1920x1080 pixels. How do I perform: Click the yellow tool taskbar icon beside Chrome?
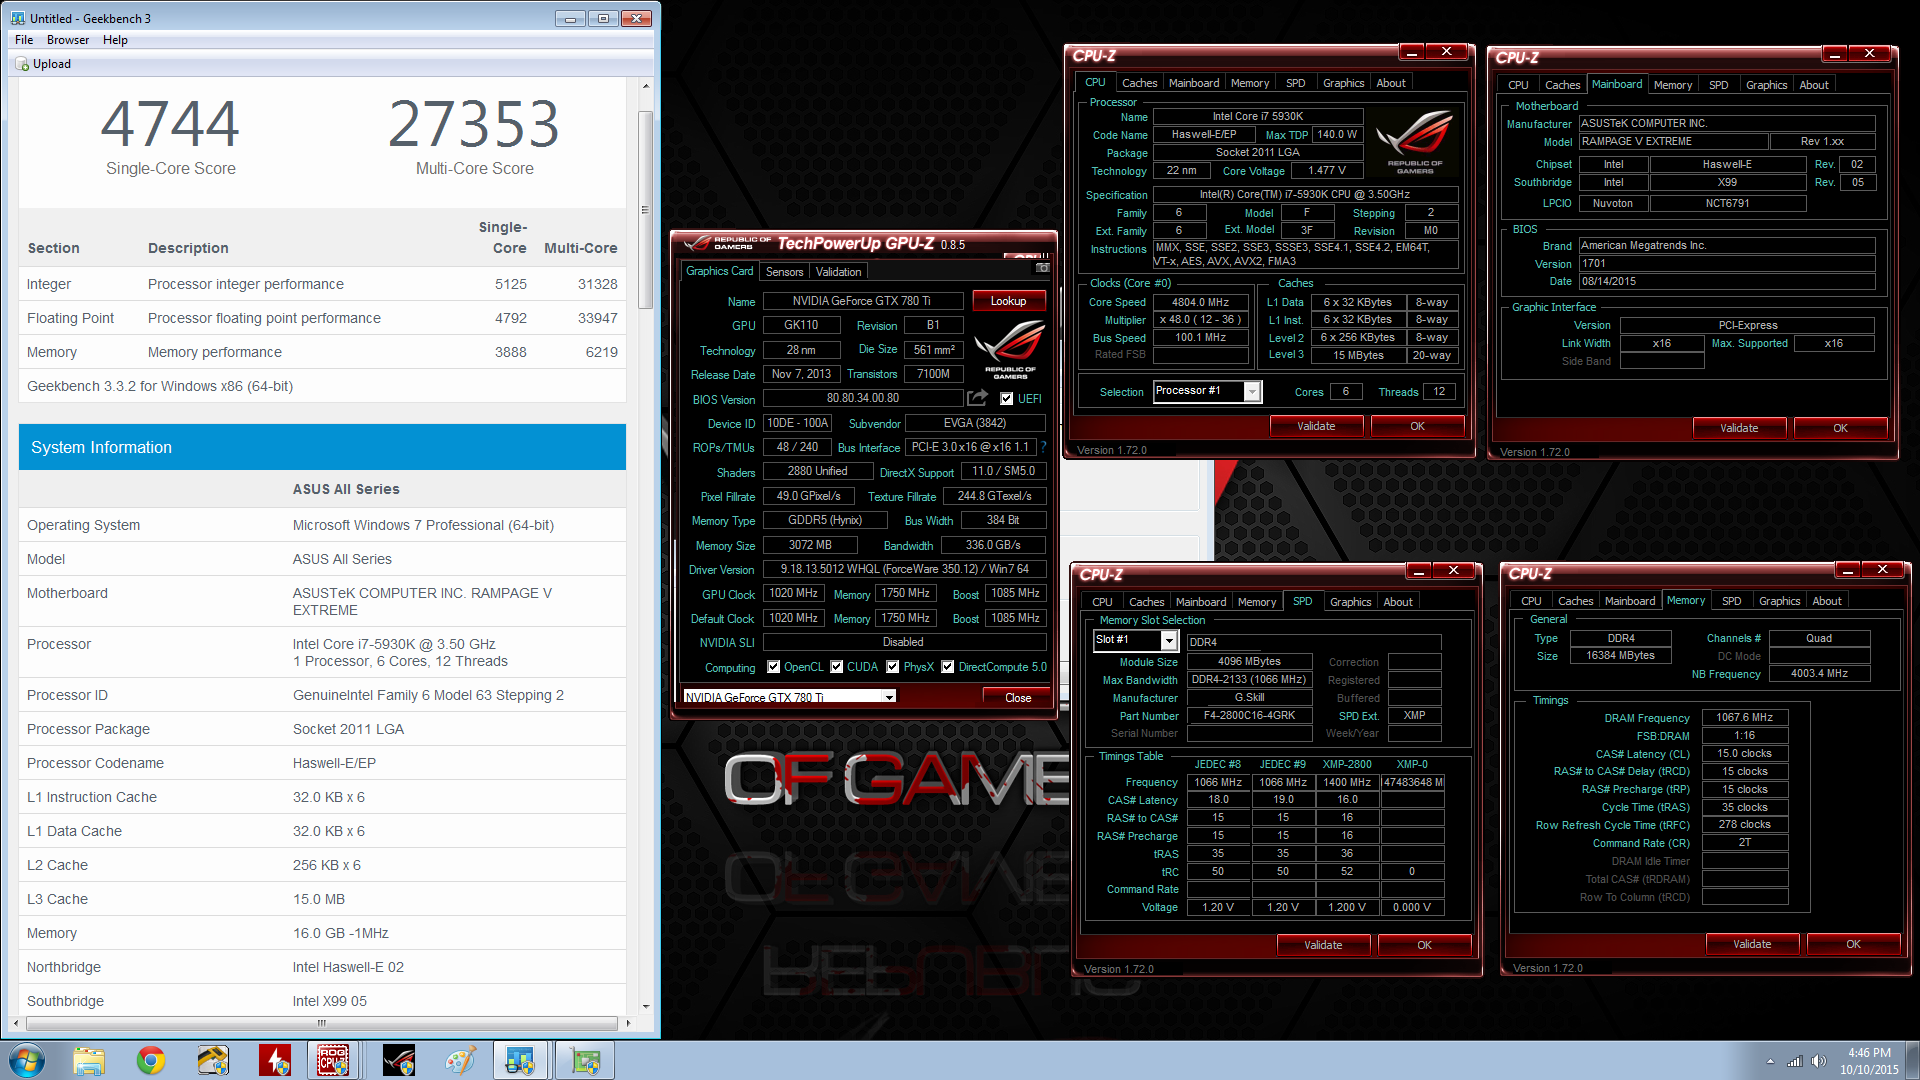pos(213,1060)
